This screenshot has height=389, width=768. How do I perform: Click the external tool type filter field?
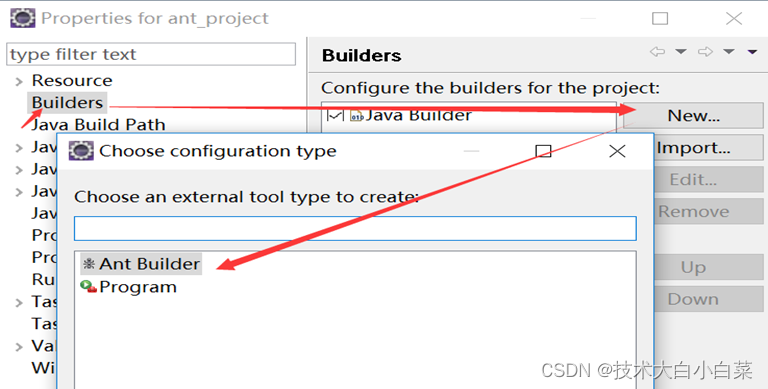tap(355, 228)
